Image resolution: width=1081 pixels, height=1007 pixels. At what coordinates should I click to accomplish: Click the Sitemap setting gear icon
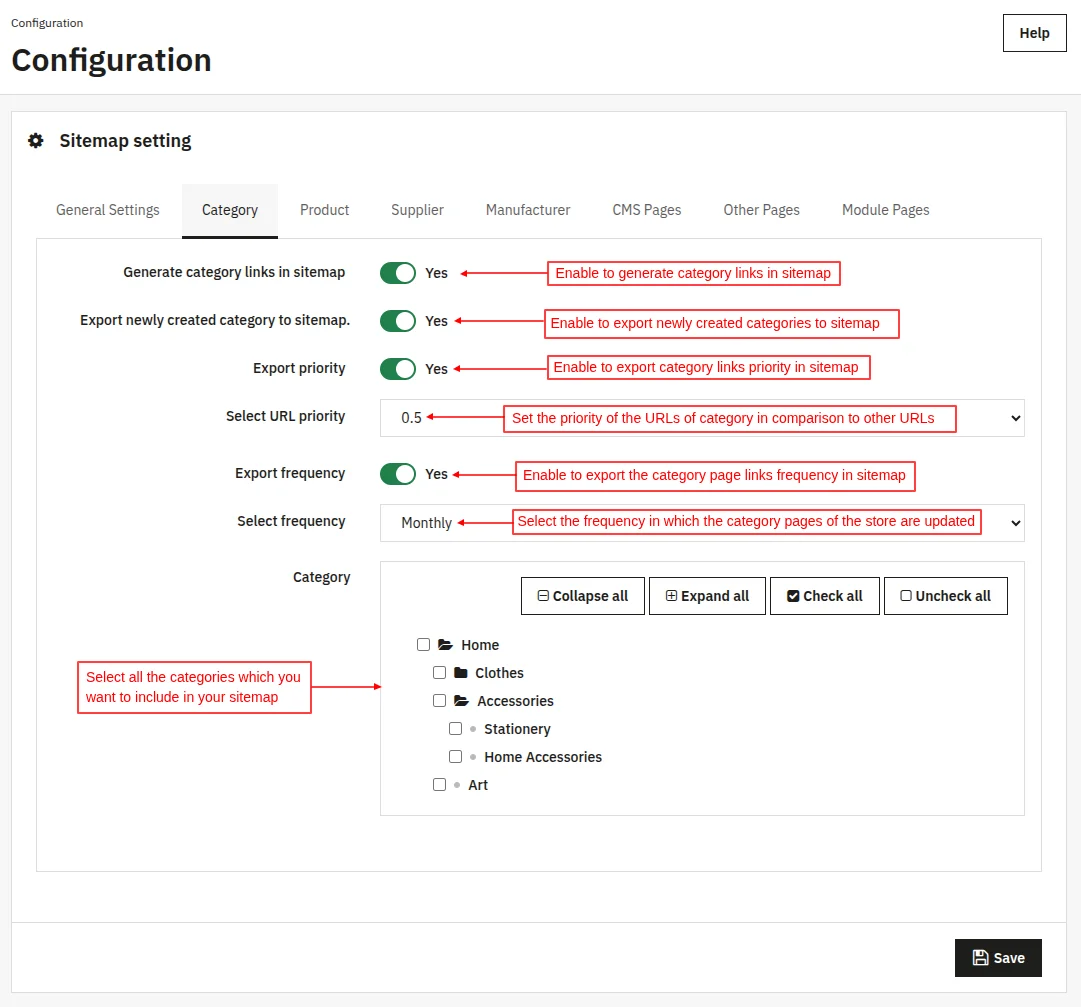pos(36,141)
